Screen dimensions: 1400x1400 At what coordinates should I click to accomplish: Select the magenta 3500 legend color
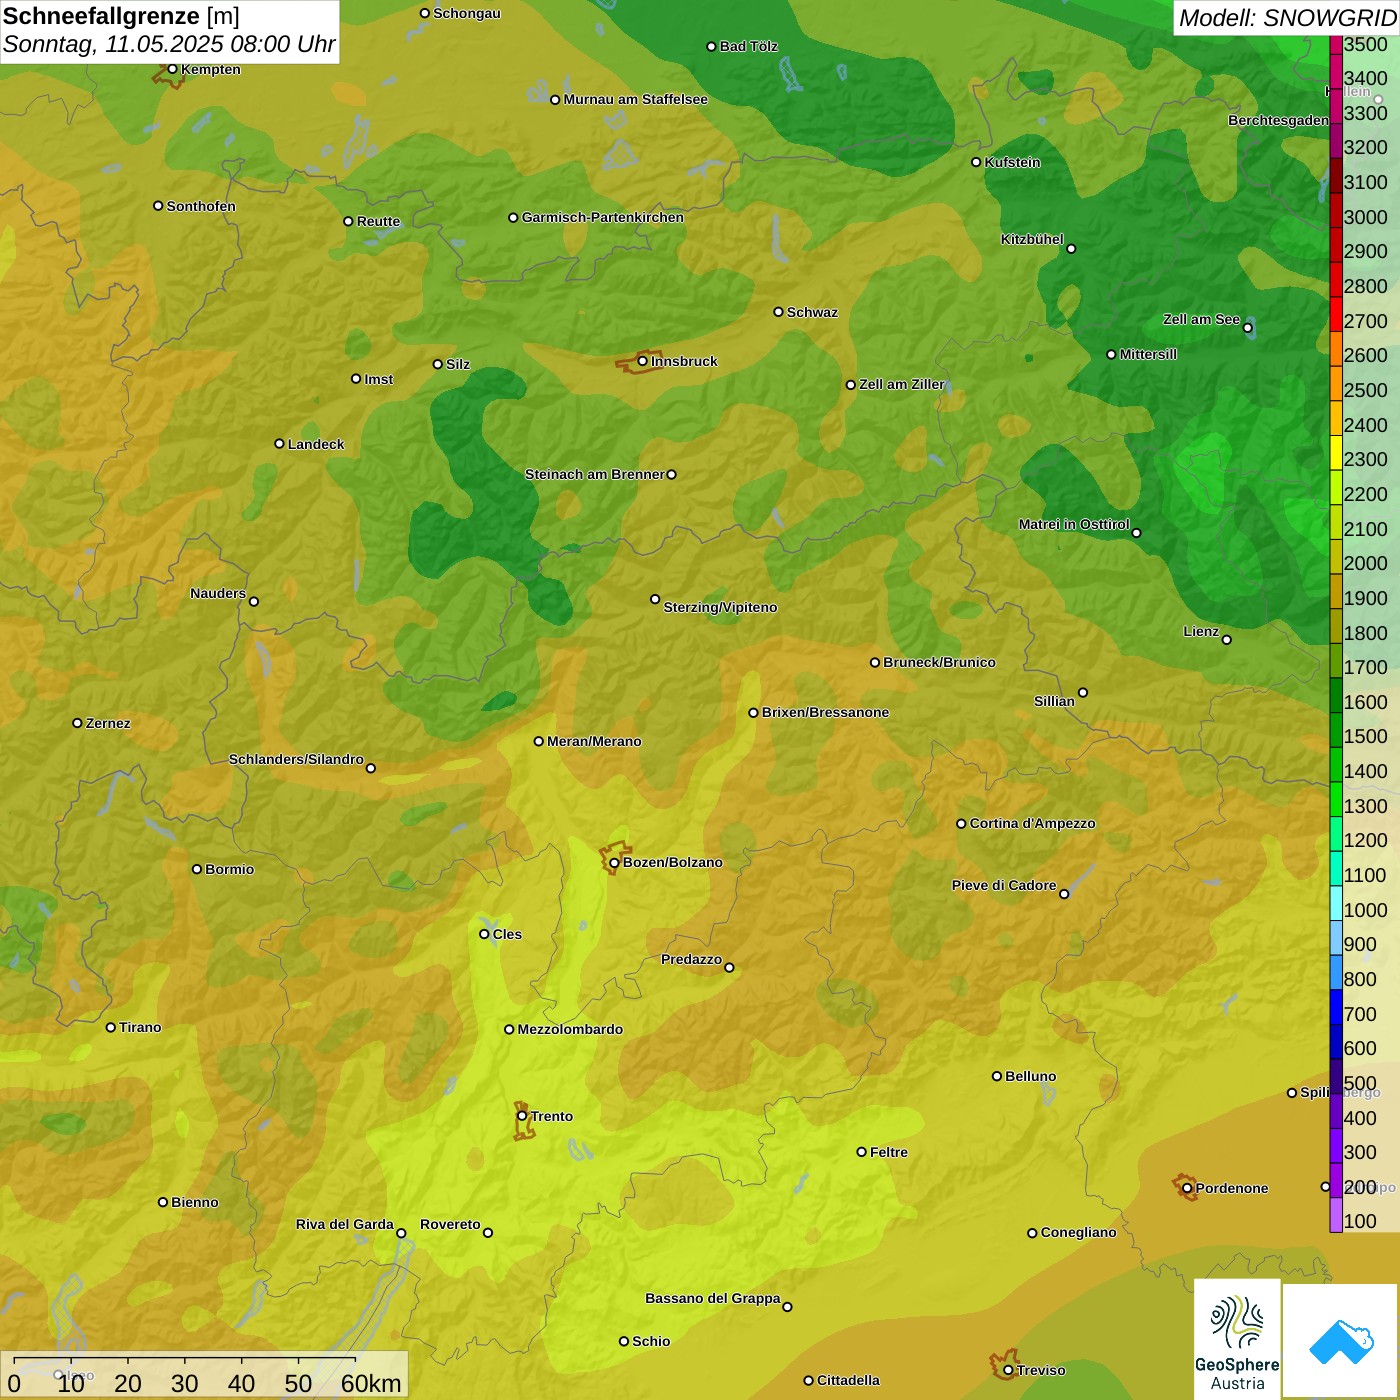pos(1336,44)
